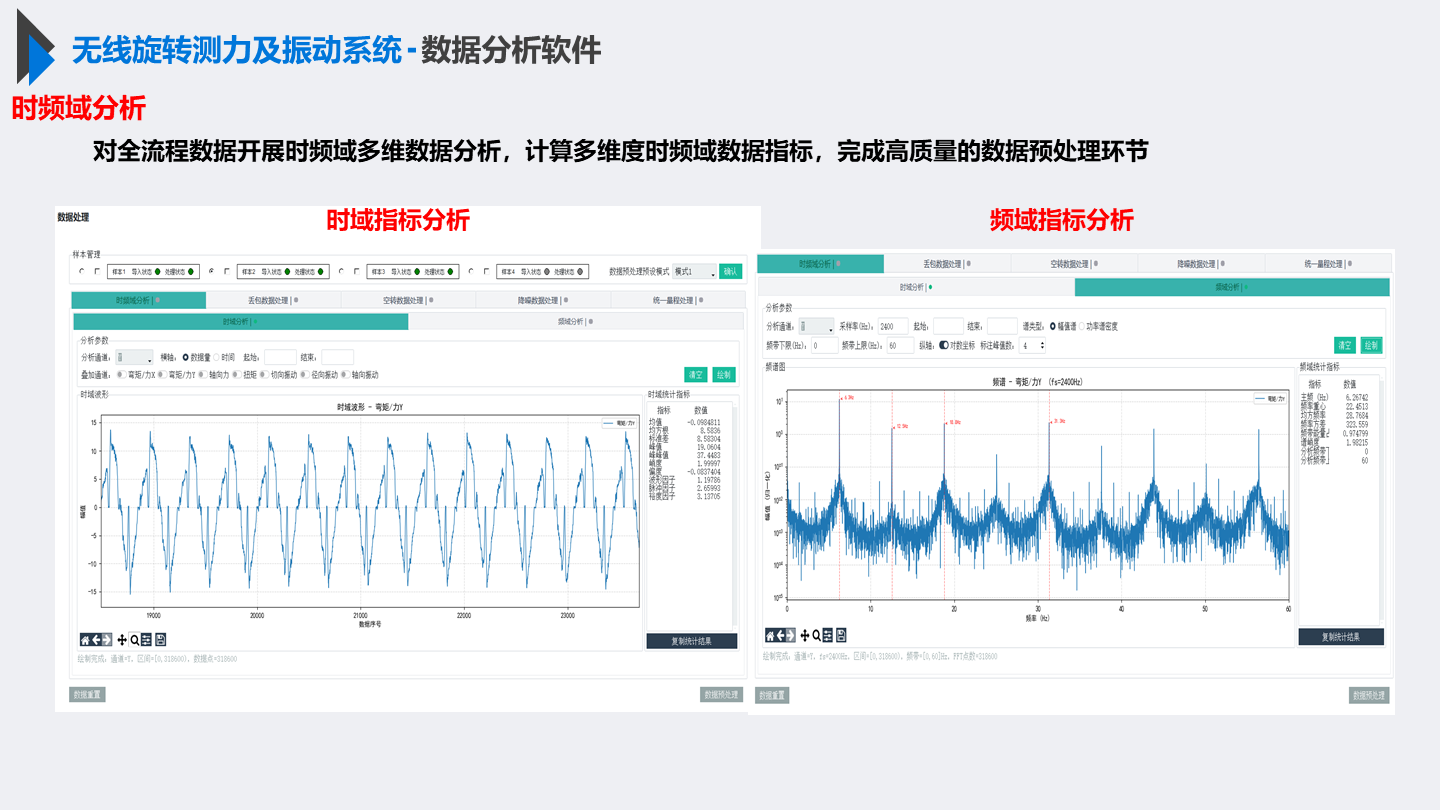The height and width of the screenshot is (810, 1440).
Task: Go back in time-domain plot view history
Action: 96,640
